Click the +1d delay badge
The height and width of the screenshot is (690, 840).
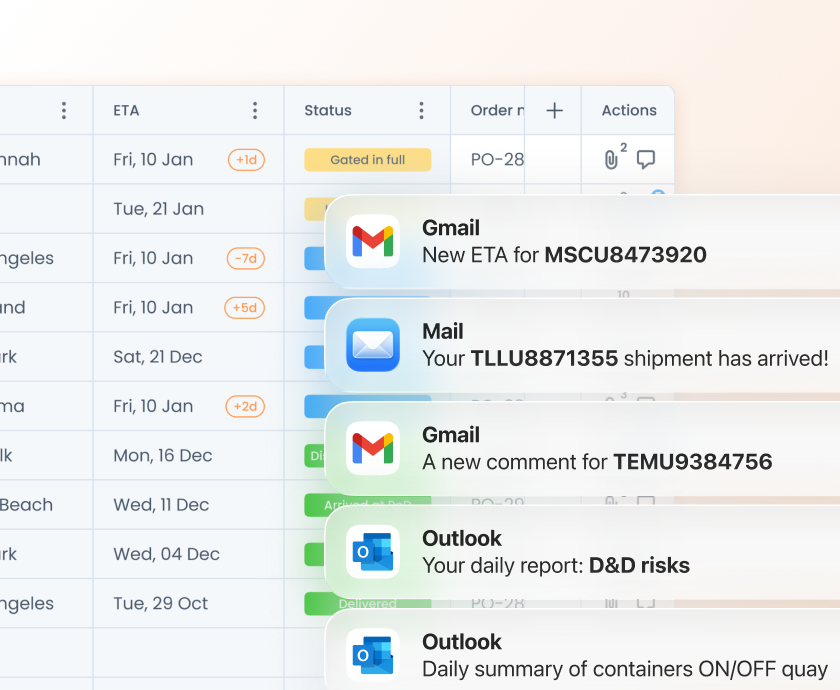coord(246,160)
